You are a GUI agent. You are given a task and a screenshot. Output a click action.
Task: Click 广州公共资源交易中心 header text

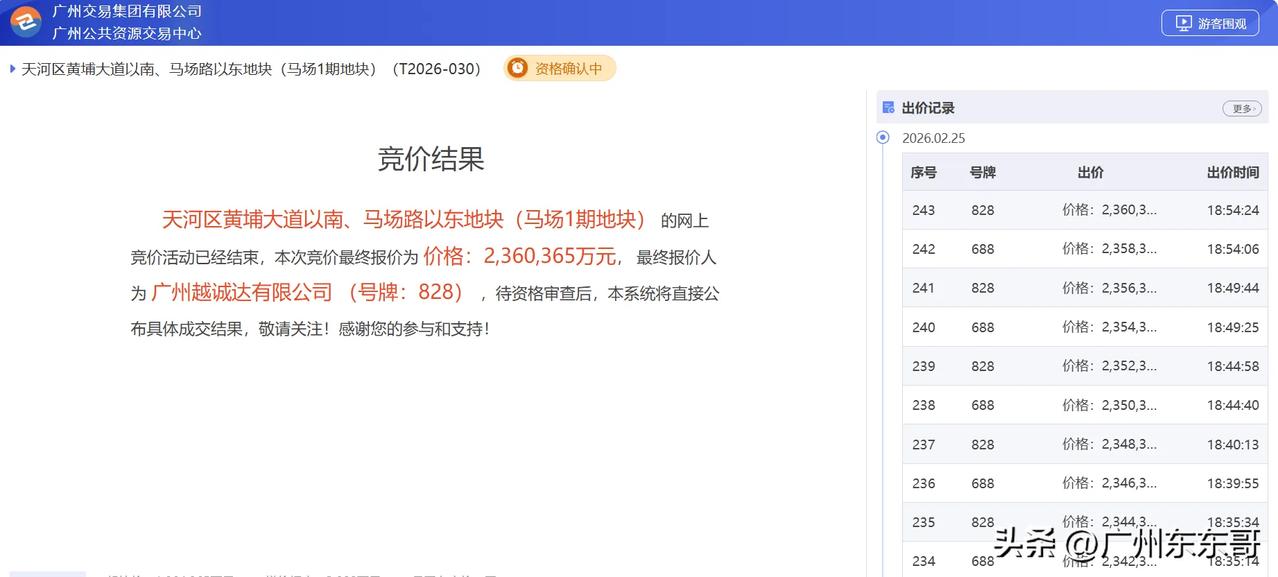pyautogui.click(x=127, y=33)
